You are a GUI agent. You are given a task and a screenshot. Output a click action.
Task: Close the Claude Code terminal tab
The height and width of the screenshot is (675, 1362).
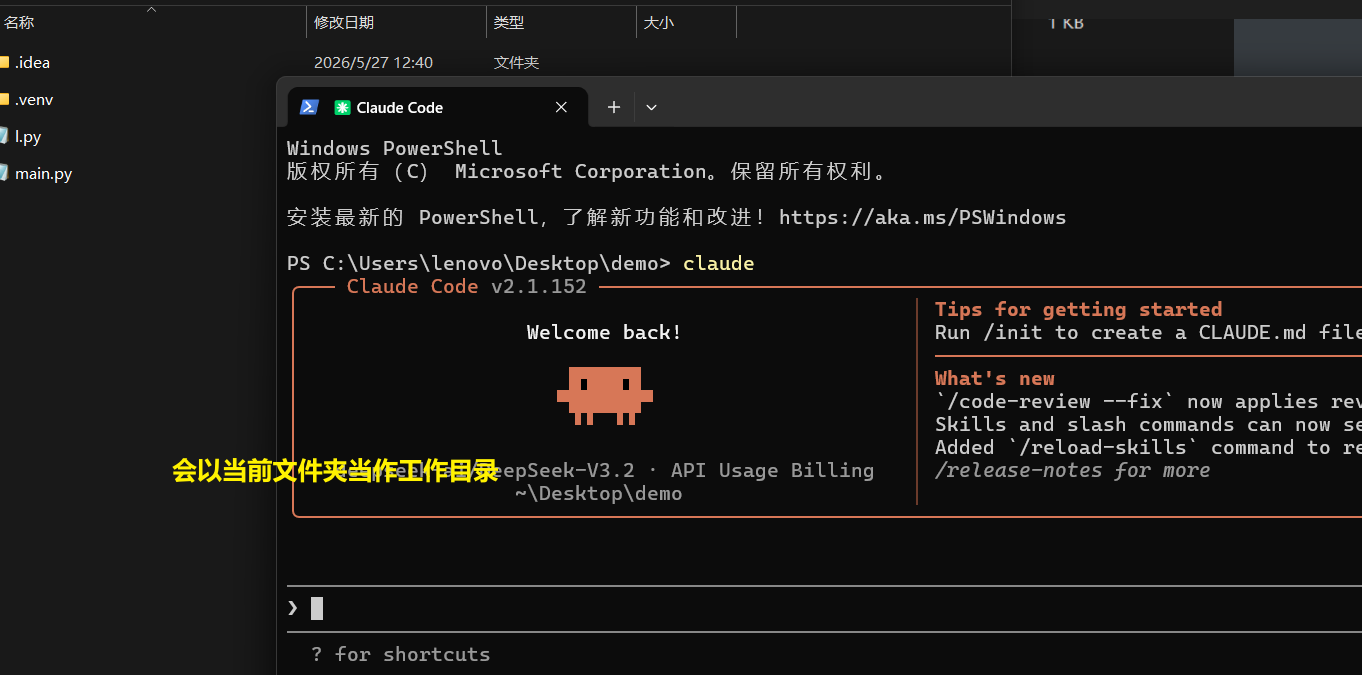point(561,107)
